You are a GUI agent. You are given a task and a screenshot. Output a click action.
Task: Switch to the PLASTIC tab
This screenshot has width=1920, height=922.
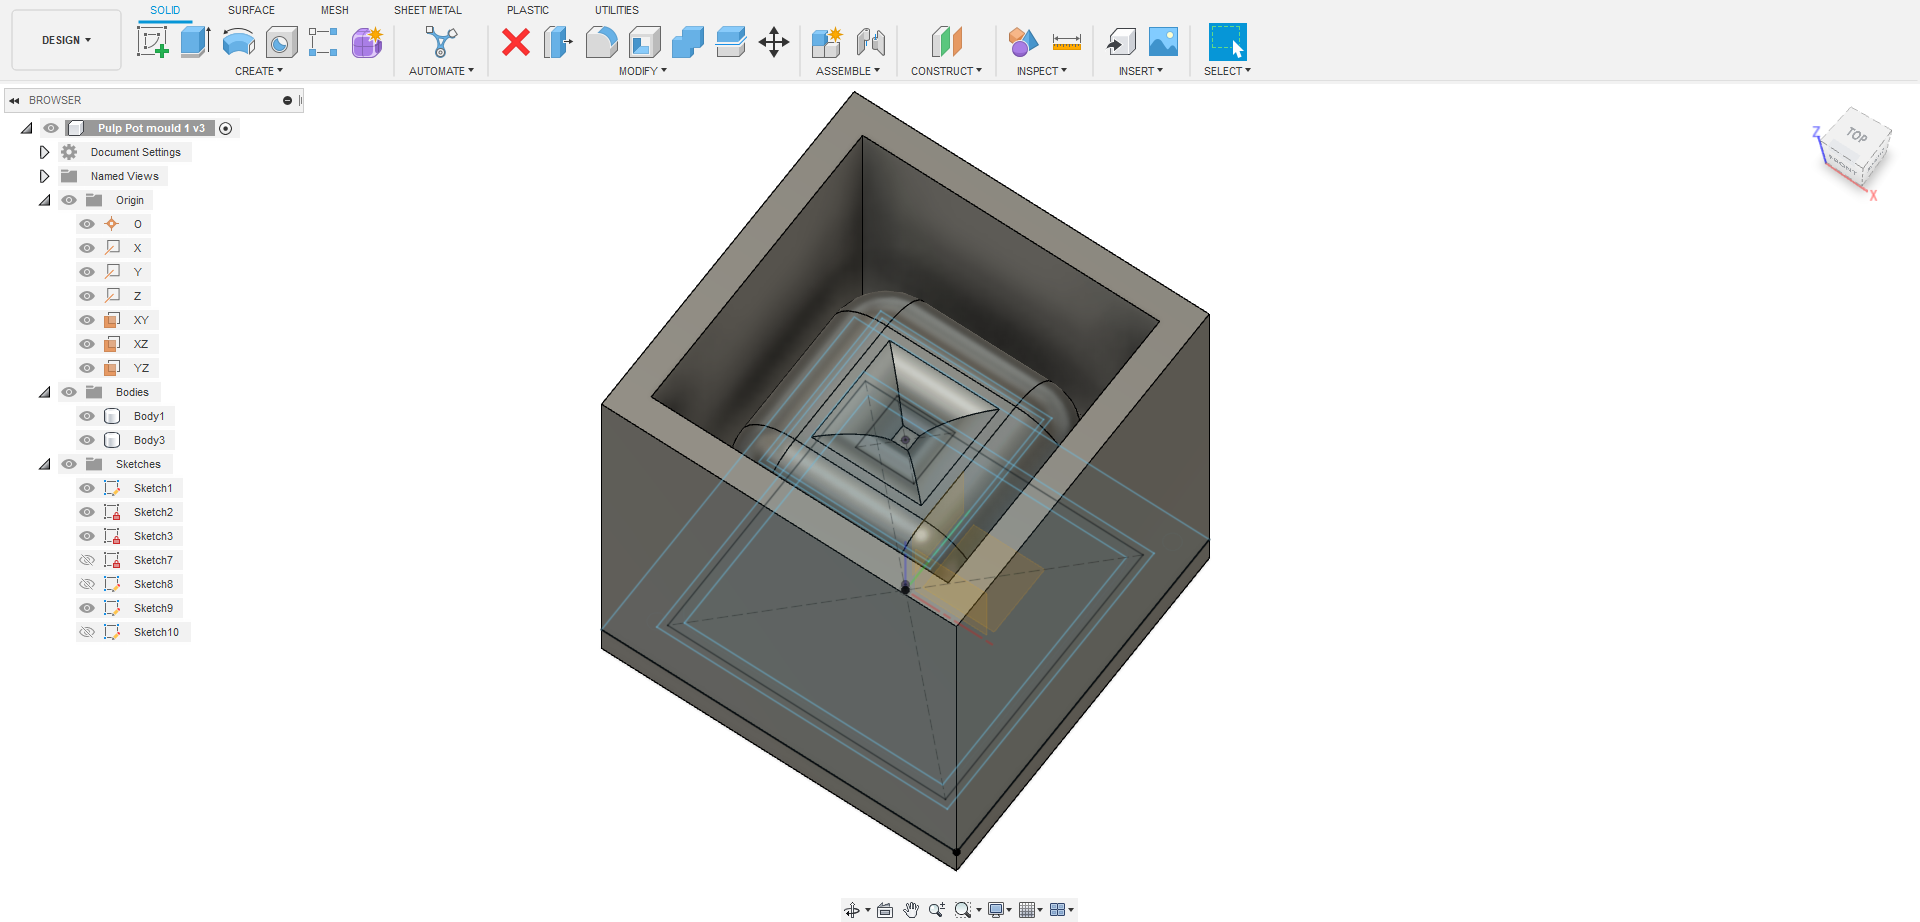(528, 10)
